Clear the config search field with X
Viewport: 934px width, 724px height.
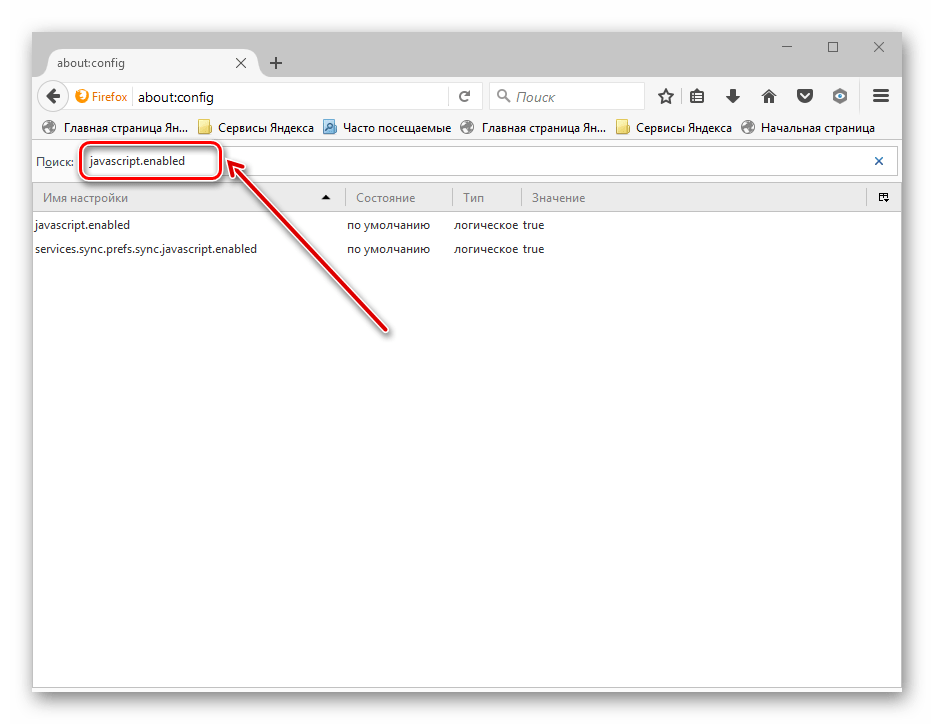click(x=879, y=161)
